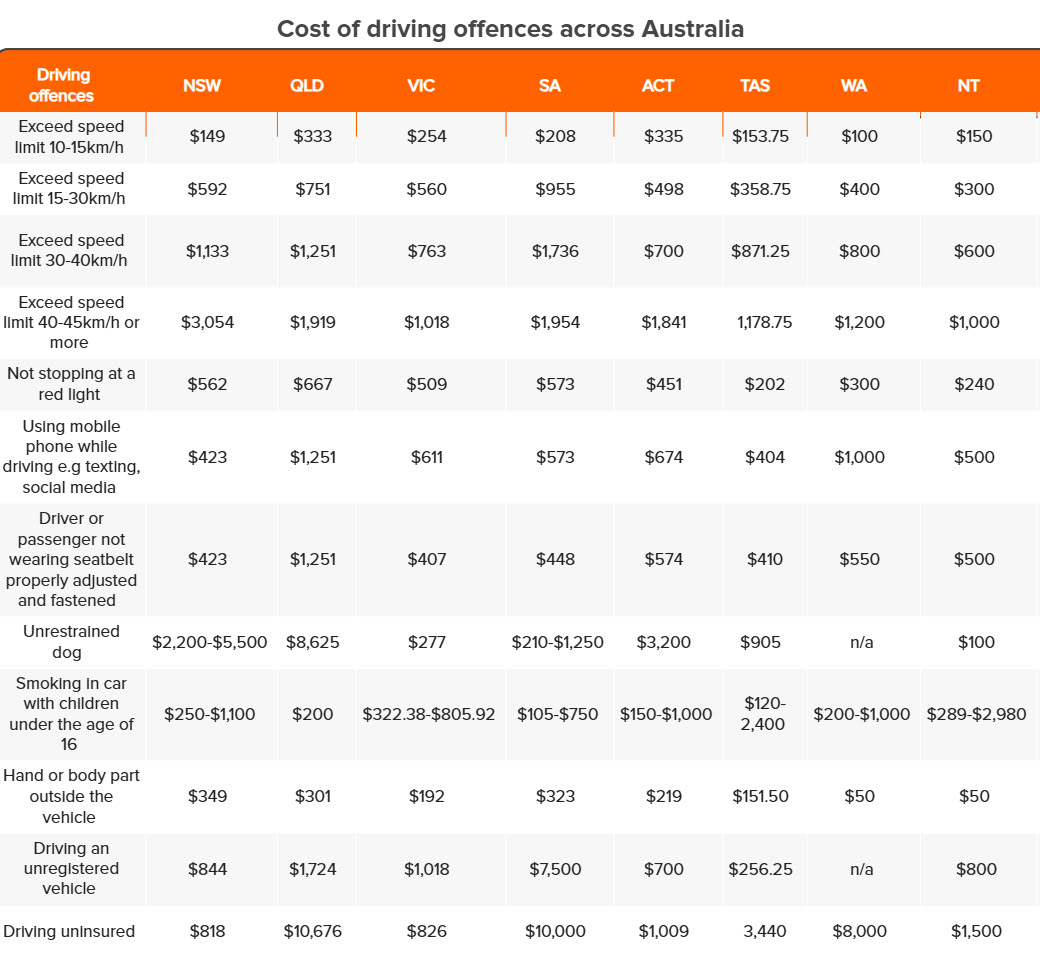Viewport: 1040px width, 968px height.
Task: Select the 'Hand or body part outside the vehicle' label
Action: 71,796
